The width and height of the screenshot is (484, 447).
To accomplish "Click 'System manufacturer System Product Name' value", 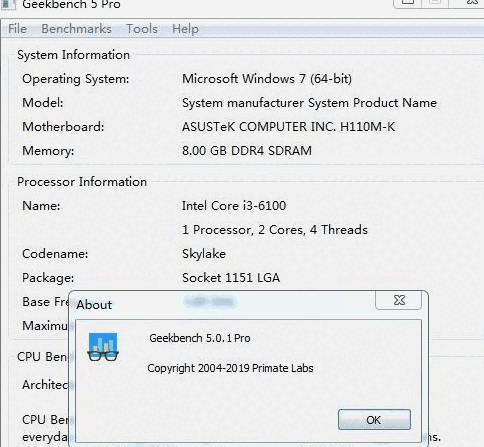I will click(x=309, y=103).
